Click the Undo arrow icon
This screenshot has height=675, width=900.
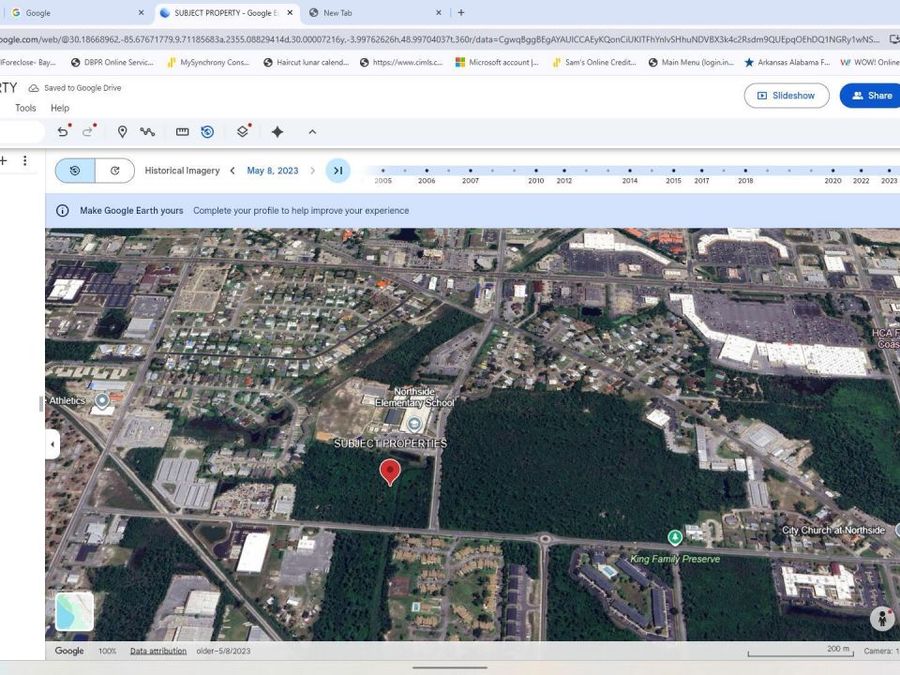[63, 131]
